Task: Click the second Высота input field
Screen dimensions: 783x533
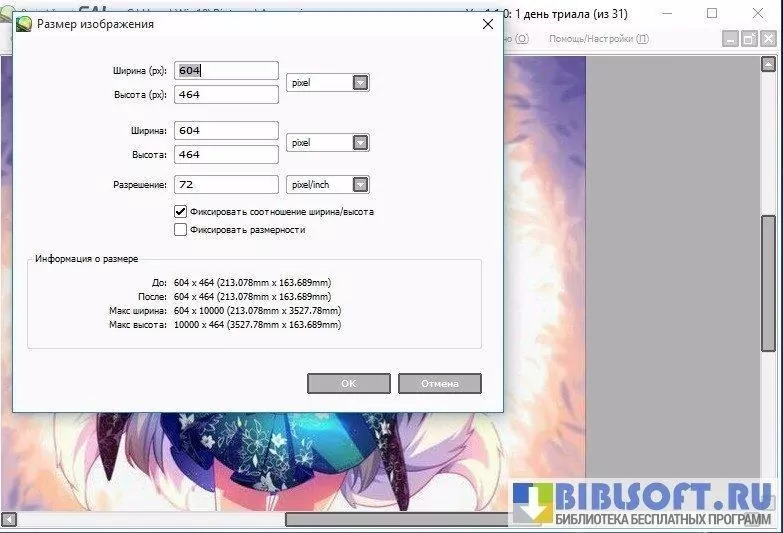Action: click(x=226, y=155)
